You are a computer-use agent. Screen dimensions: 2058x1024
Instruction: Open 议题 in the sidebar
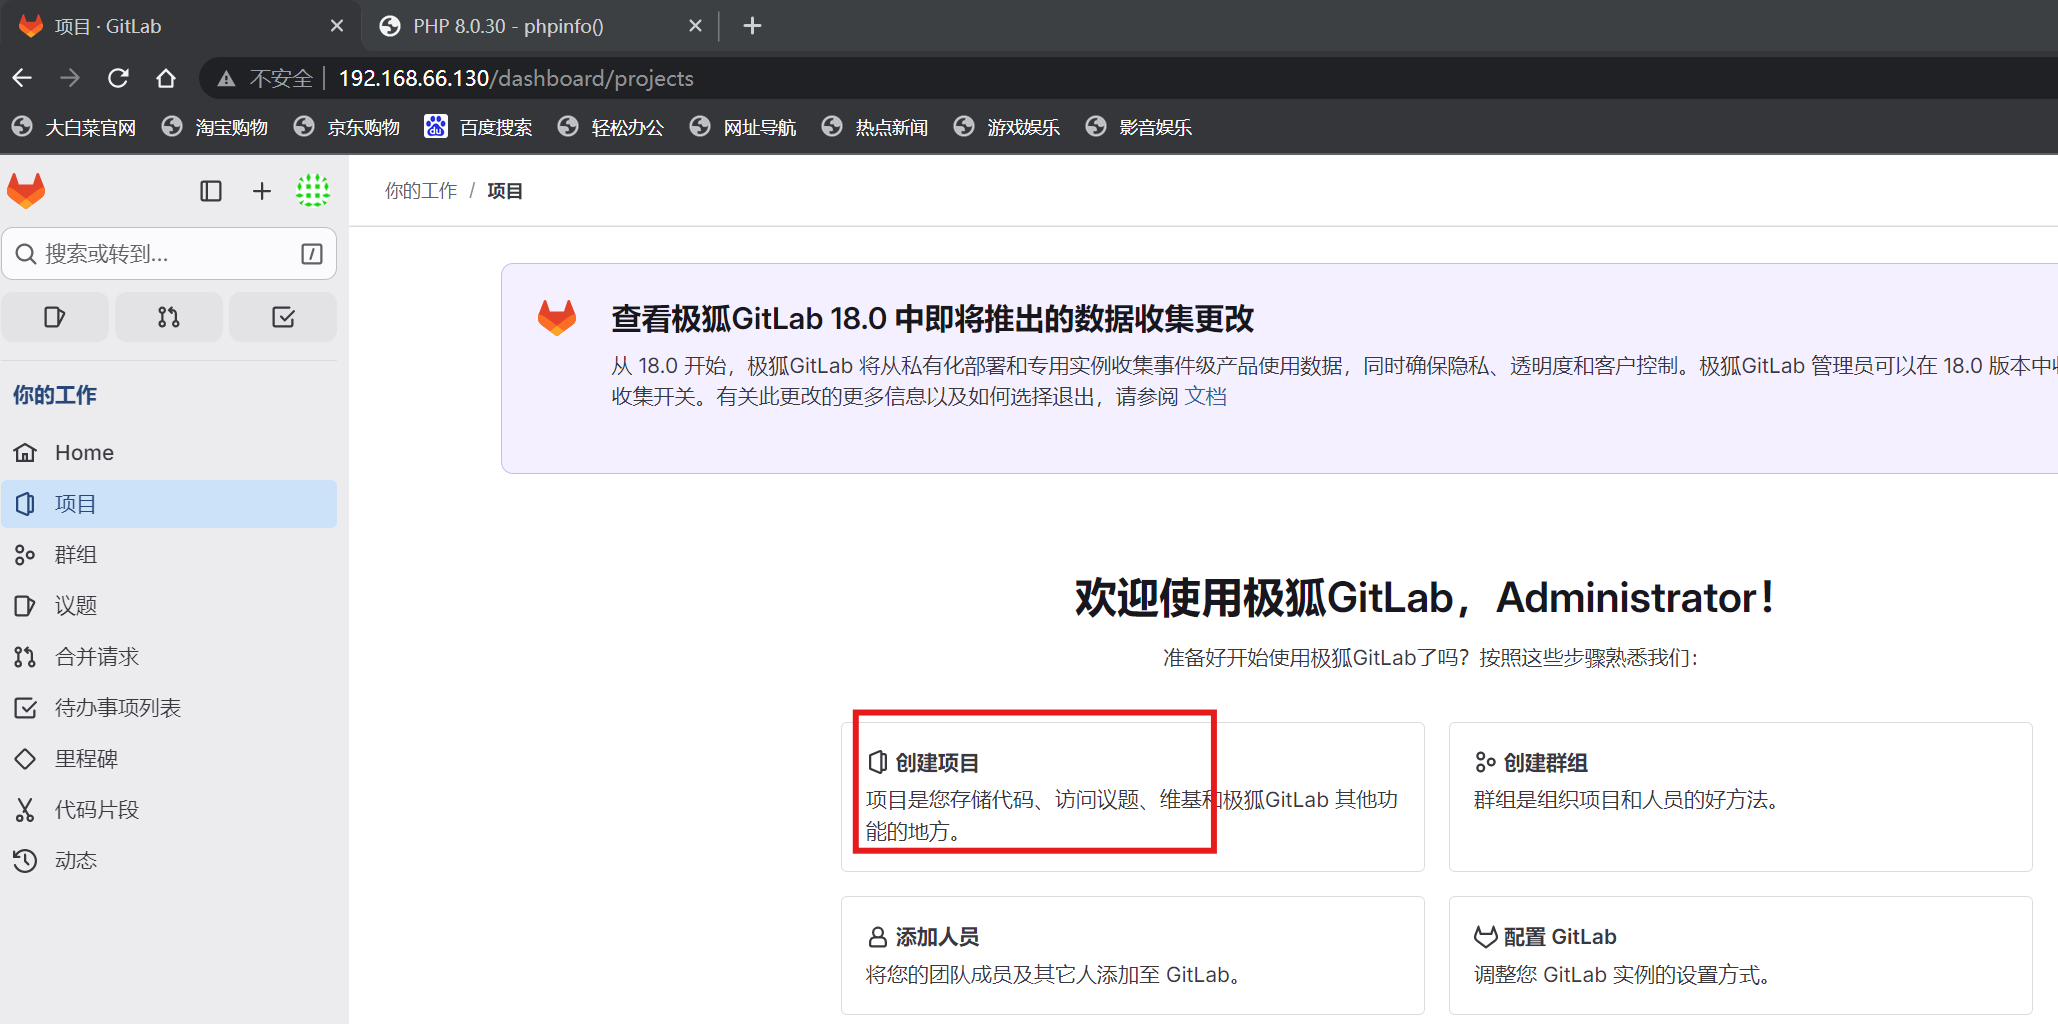169,606
